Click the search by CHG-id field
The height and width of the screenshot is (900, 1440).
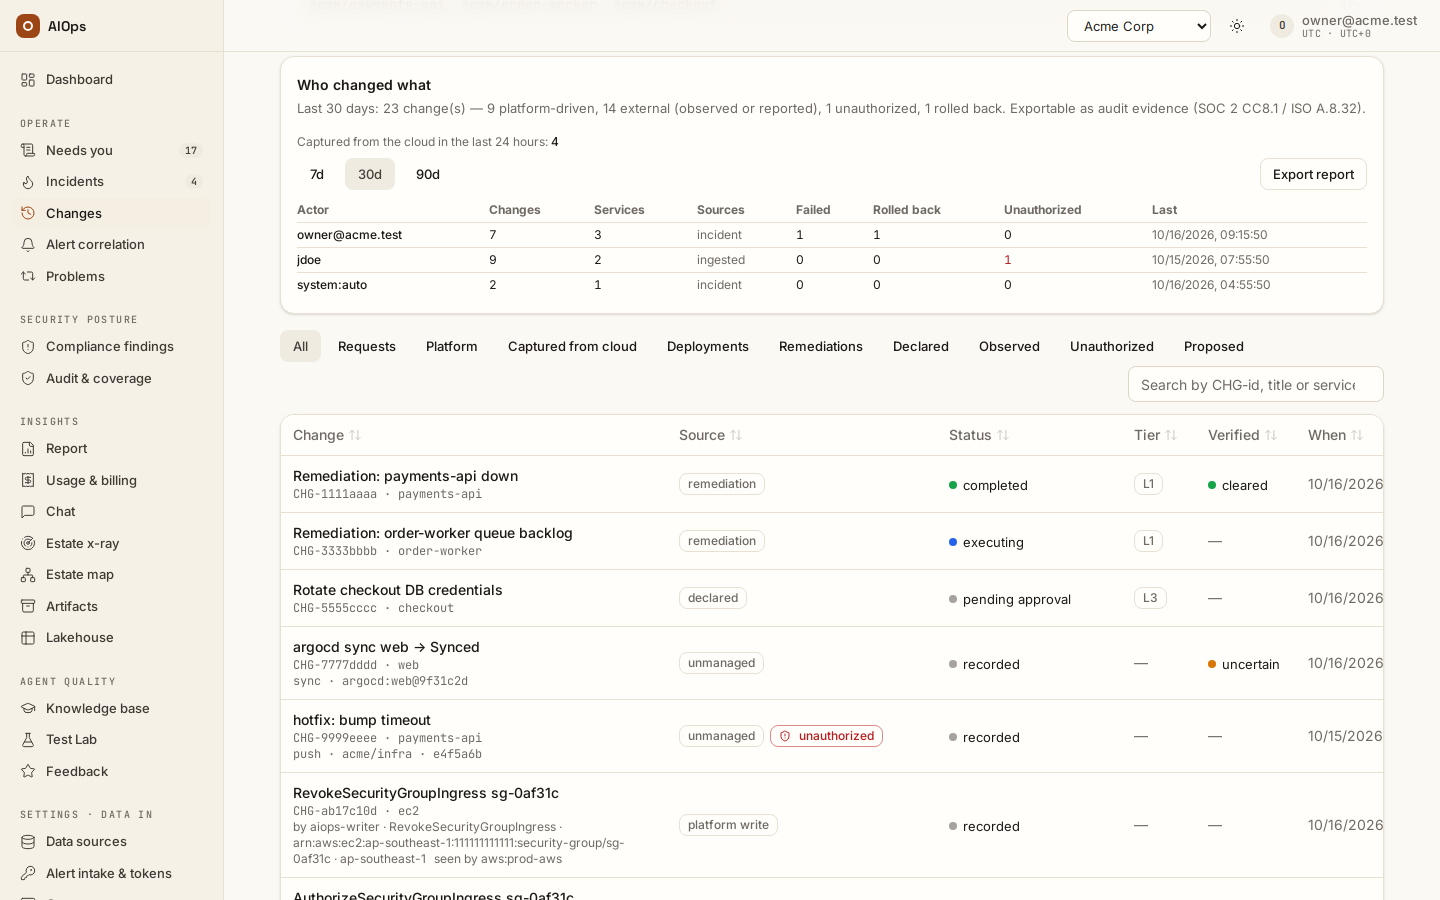click(1256, 384)
